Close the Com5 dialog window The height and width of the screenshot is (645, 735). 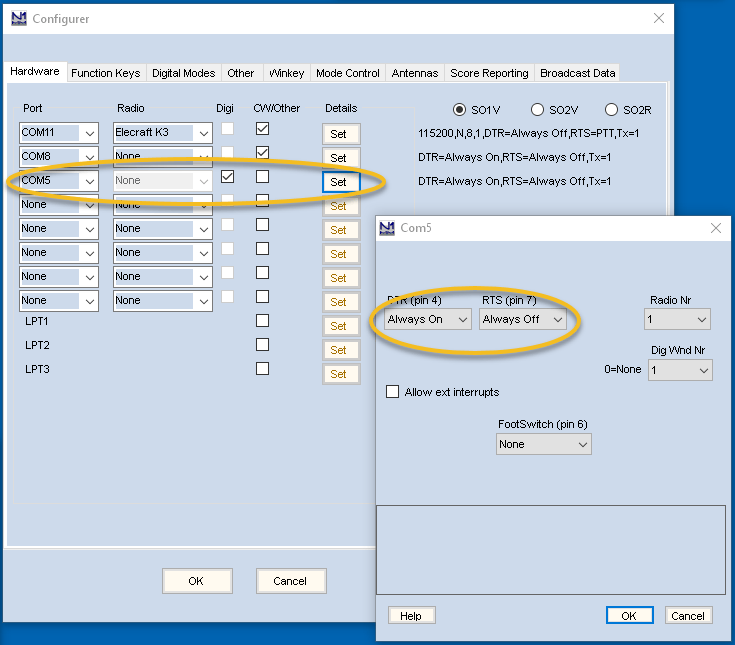(716, 228)
